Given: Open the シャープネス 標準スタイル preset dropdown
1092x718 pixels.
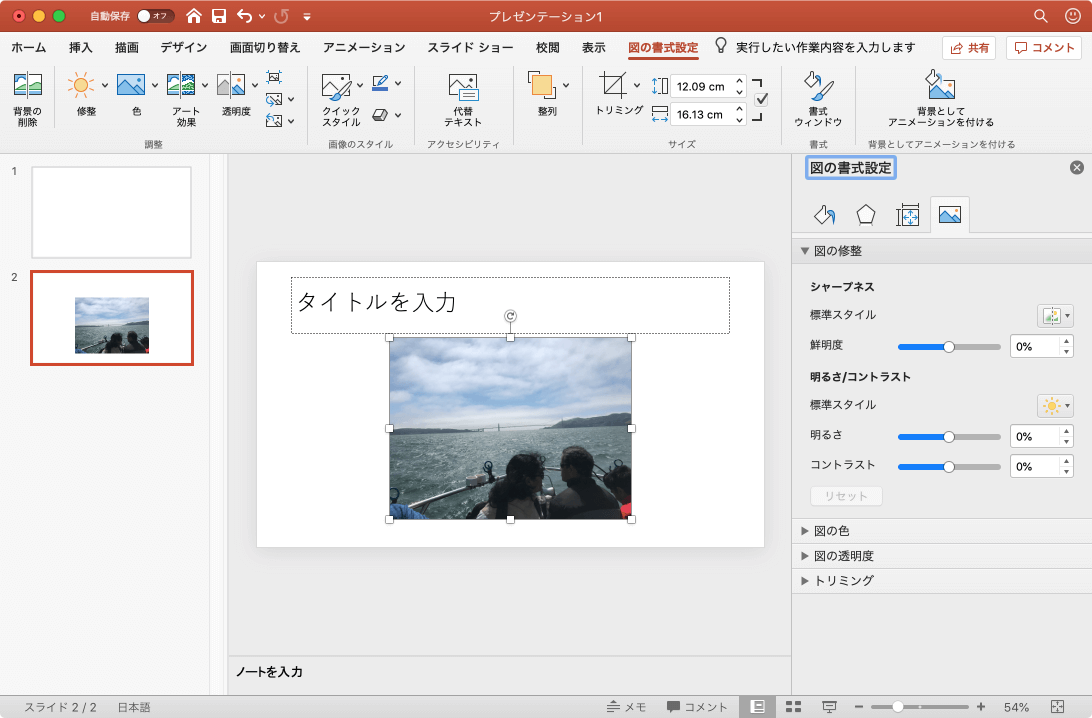Looking at the screenshot, I should [1055, 316].
